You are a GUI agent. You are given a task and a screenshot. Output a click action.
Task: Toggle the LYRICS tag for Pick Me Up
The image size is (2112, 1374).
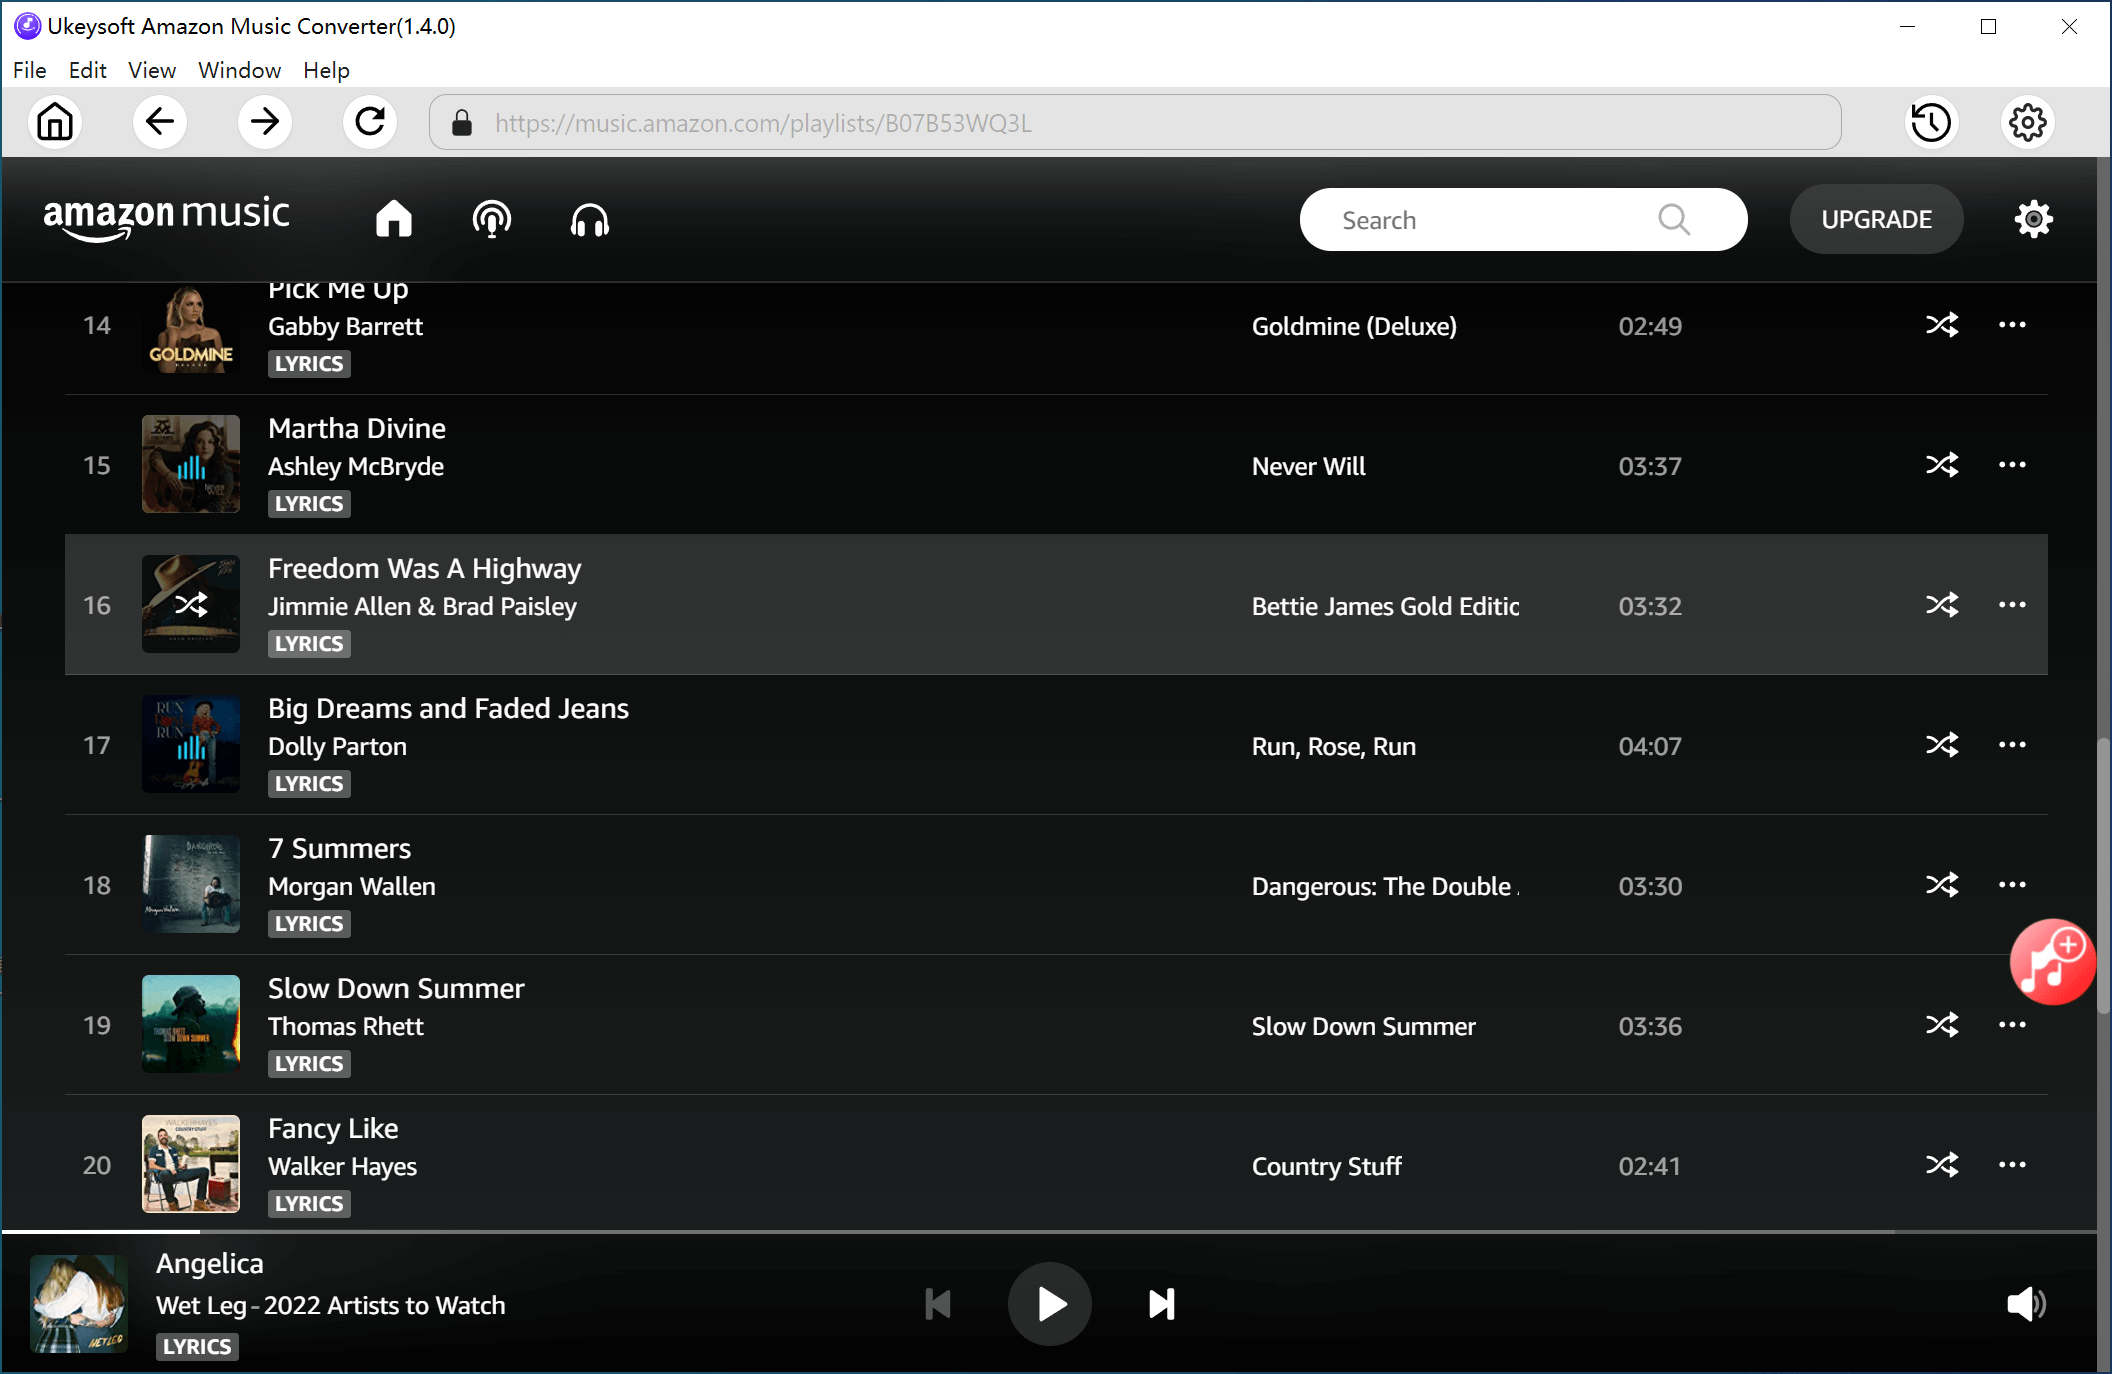pos(306,363)
